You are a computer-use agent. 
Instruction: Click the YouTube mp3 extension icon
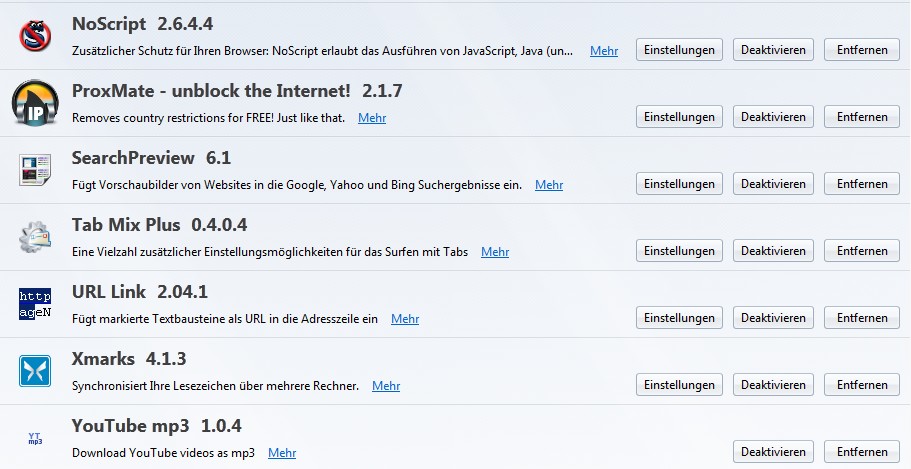tap(35, 439)
